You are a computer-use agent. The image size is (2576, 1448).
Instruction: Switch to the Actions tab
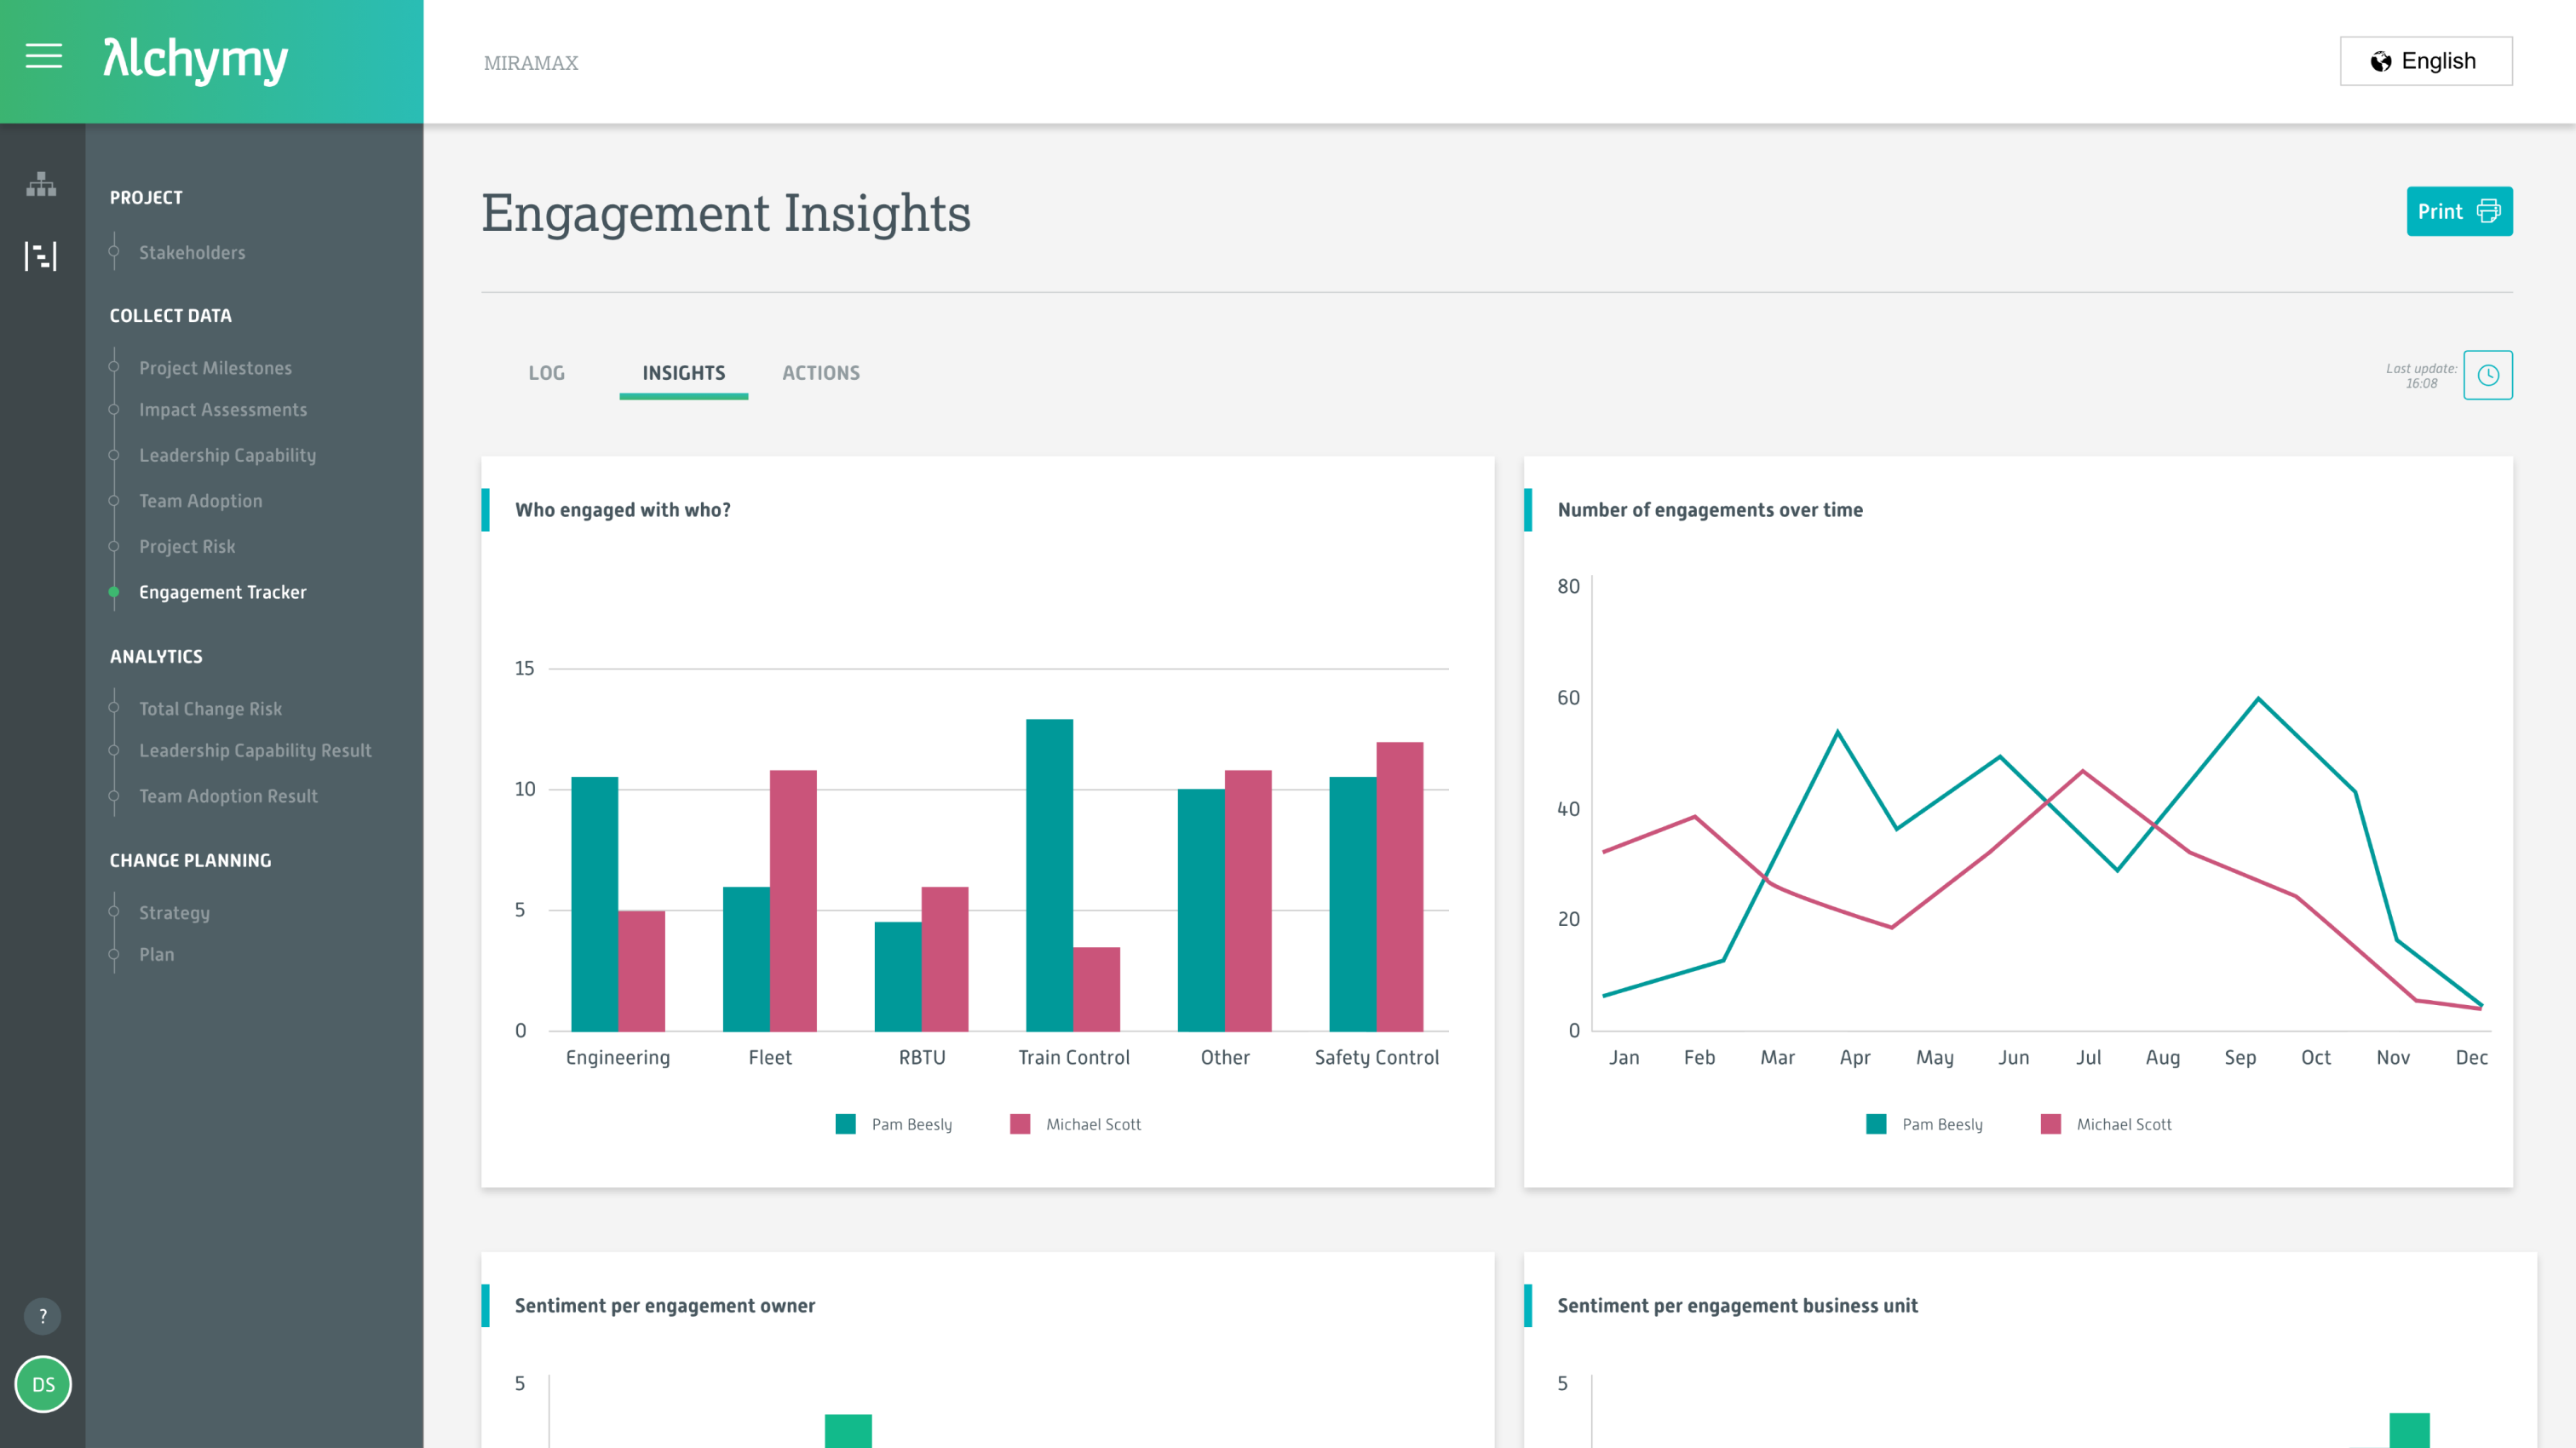(820, 372)
